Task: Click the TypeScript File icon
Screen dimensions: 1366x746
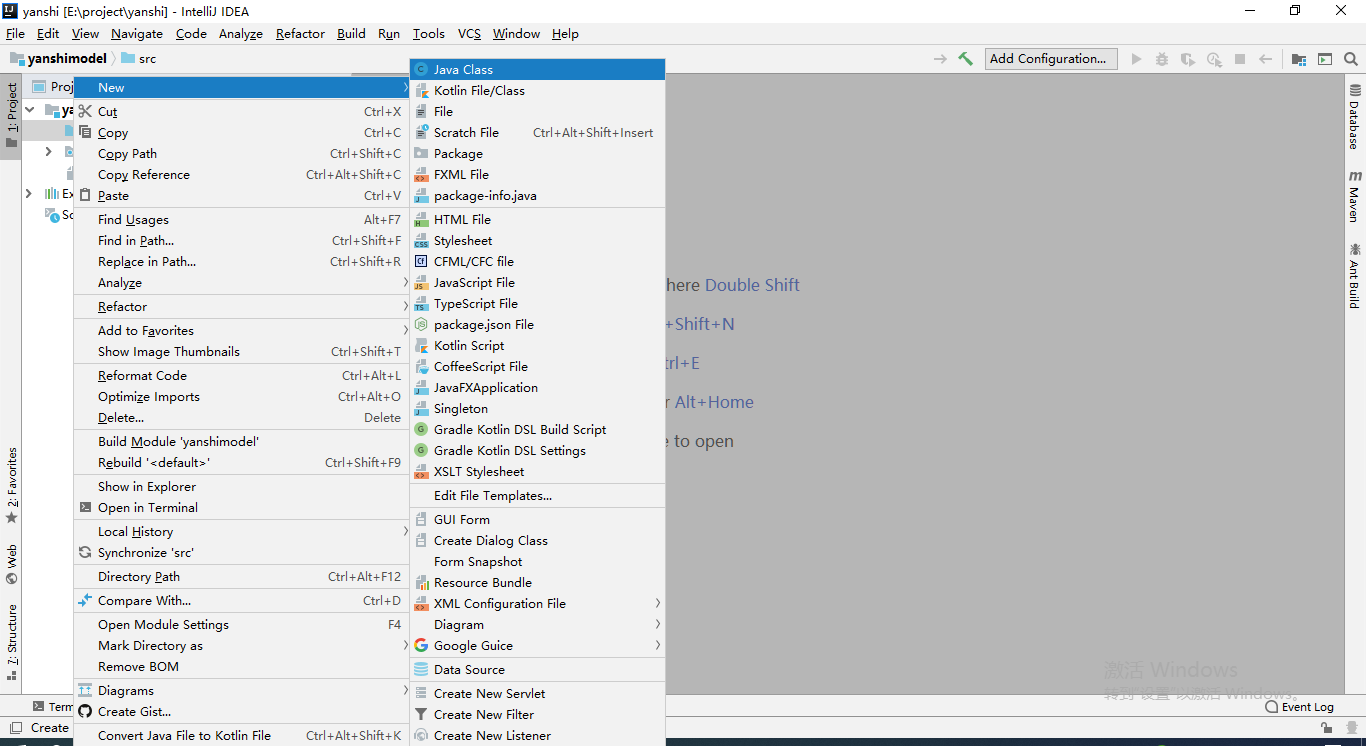Action: click(421, 303)
